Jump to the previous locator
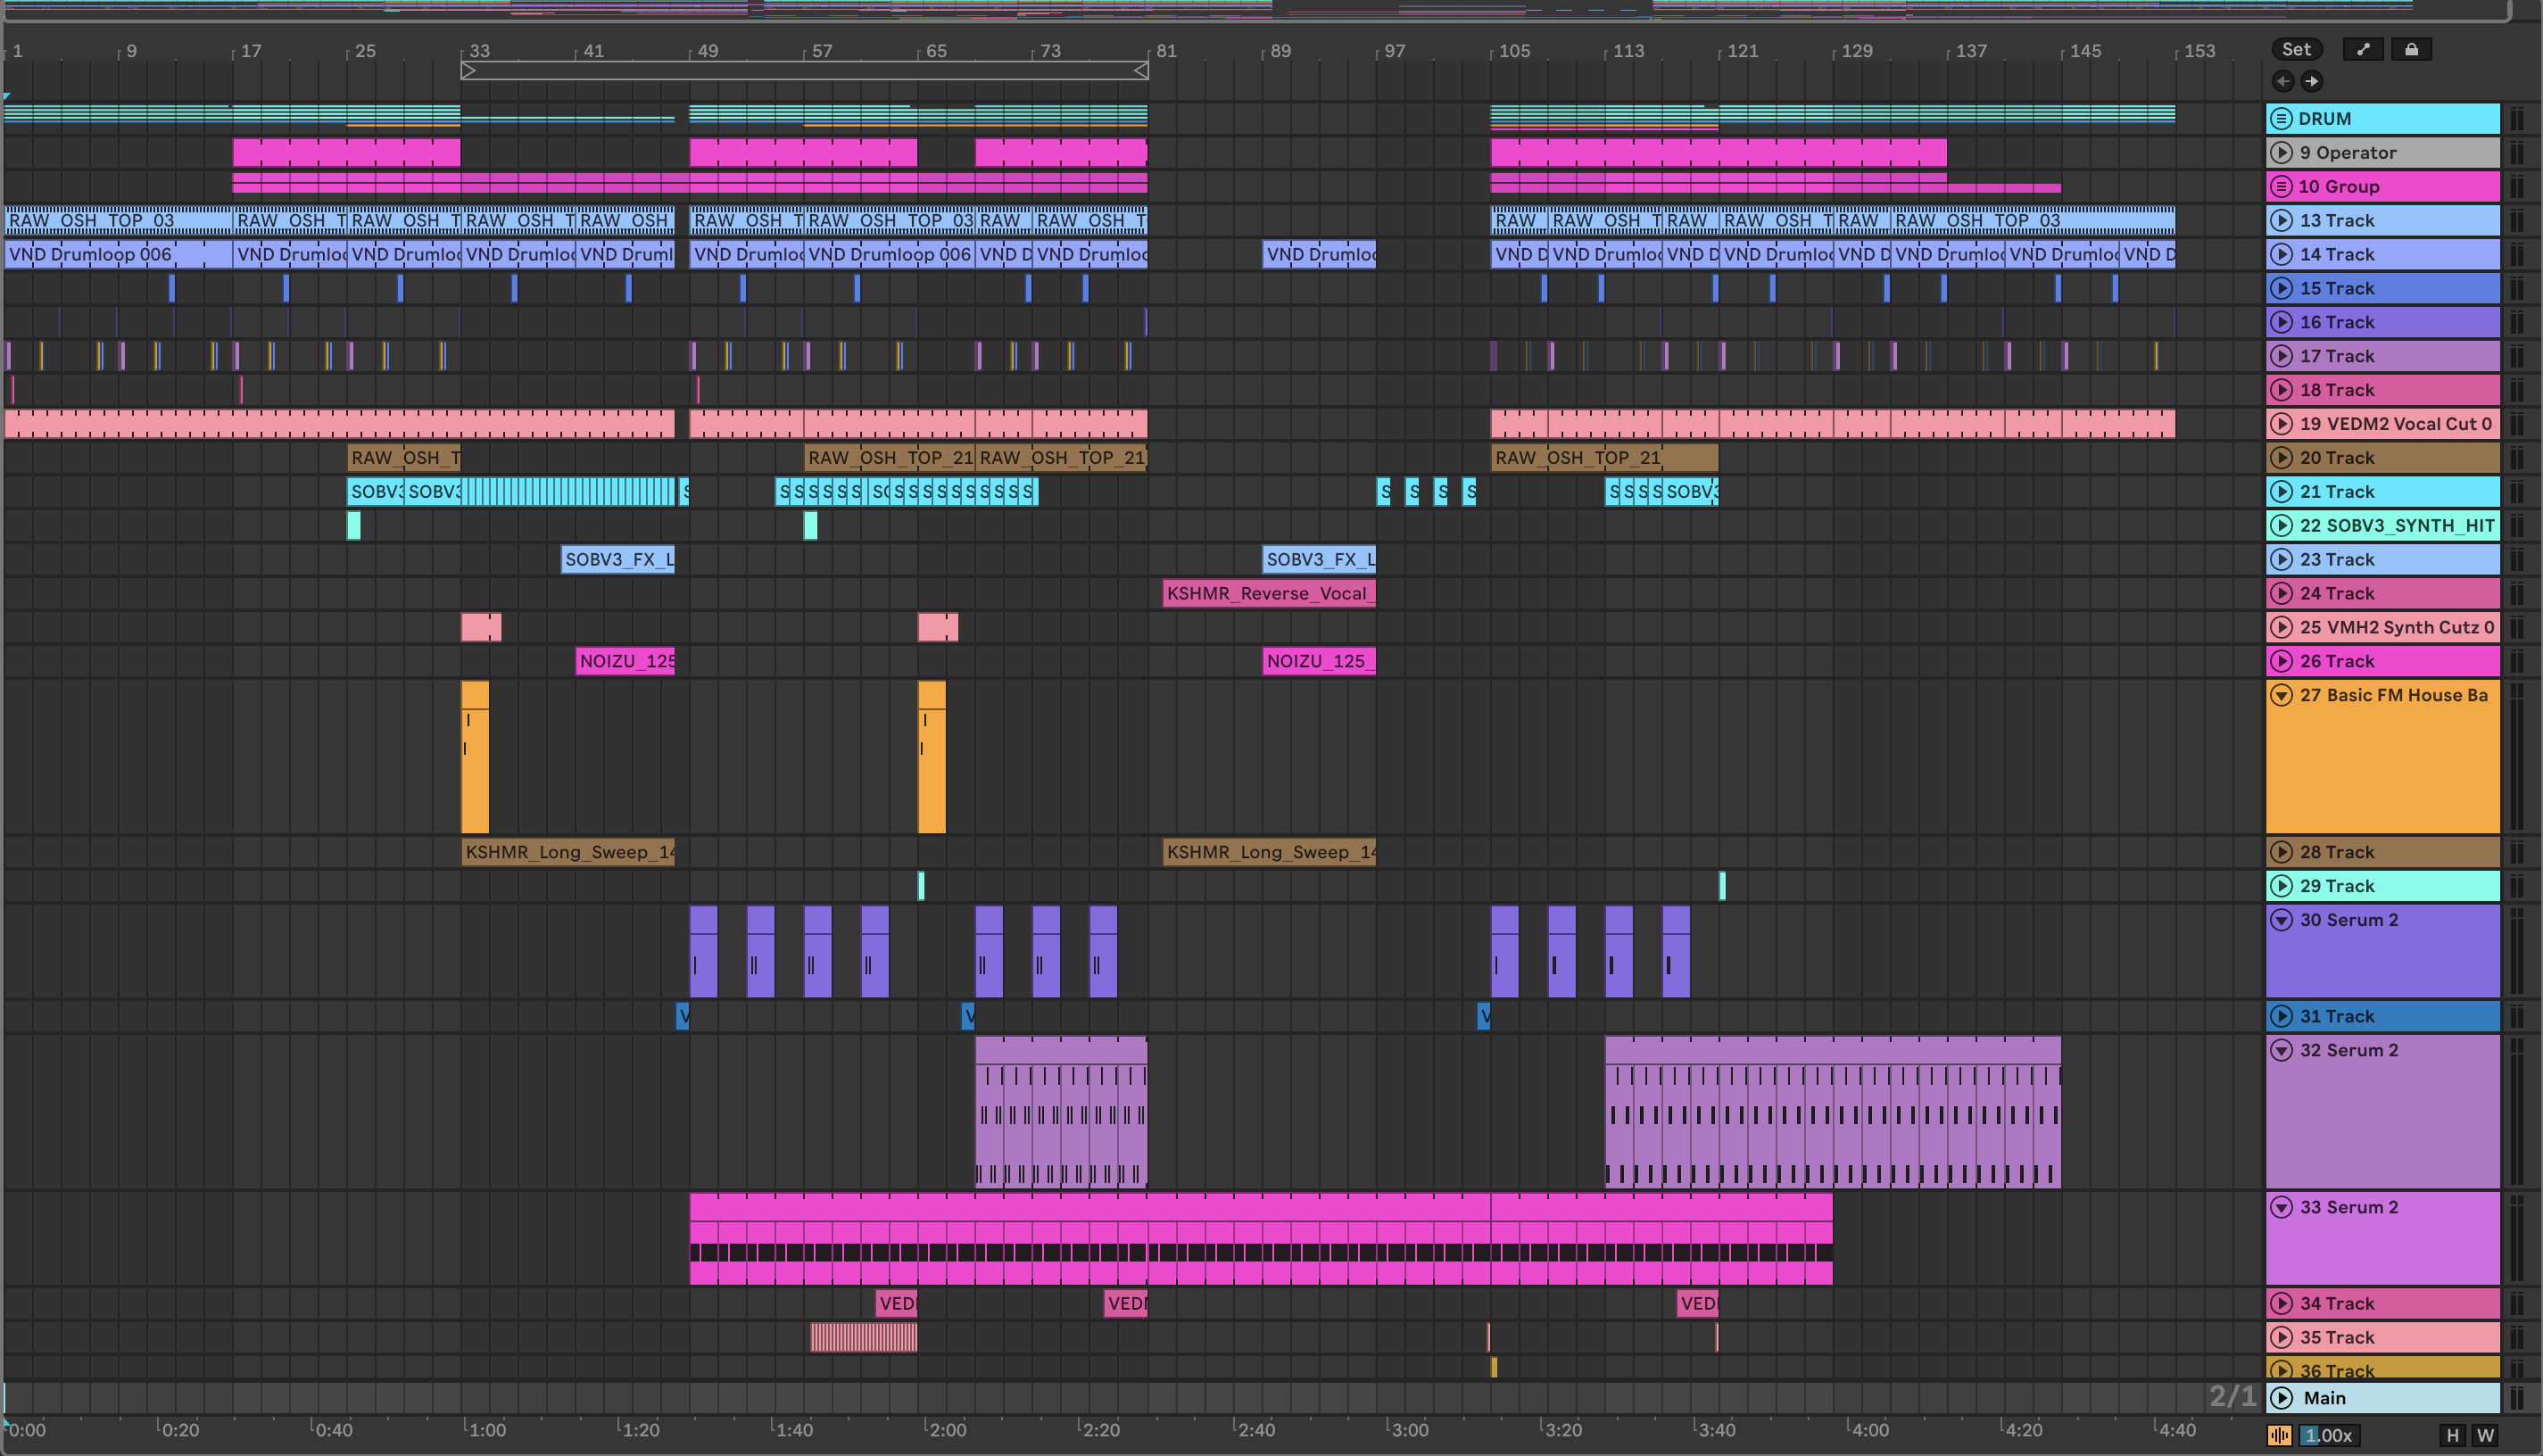2543x1456 pixels. (x=2283, y=81)
